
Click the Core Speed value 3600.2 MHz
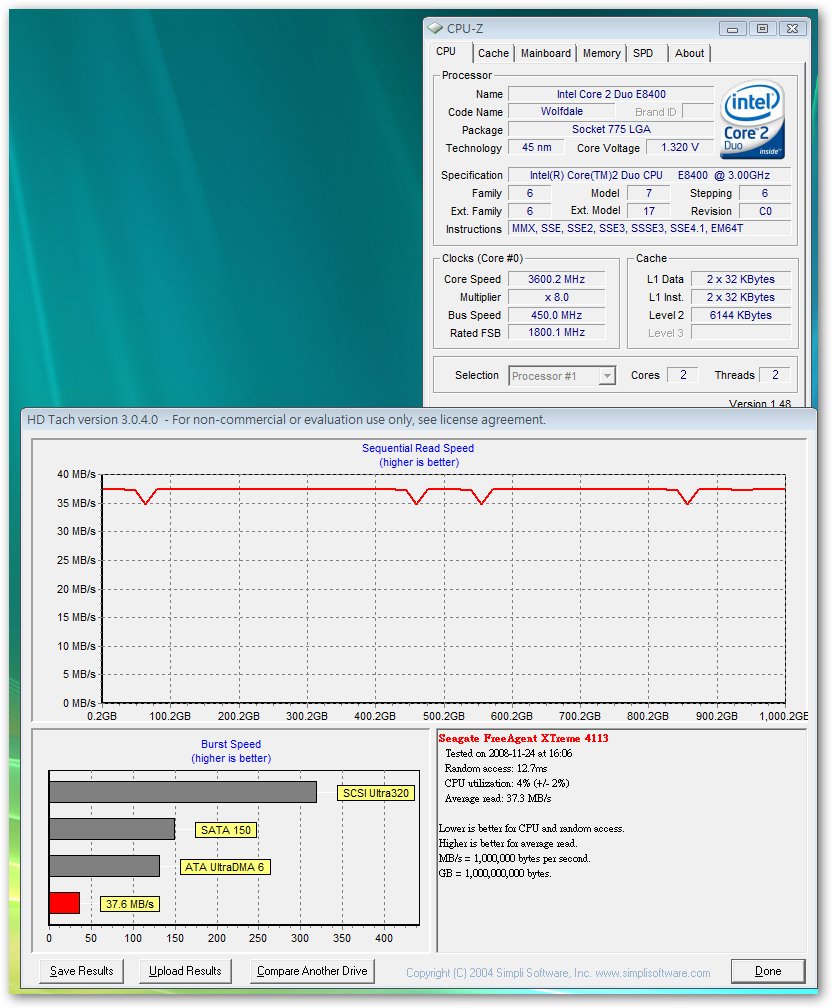pyautogui.click(x=556, y=279)
